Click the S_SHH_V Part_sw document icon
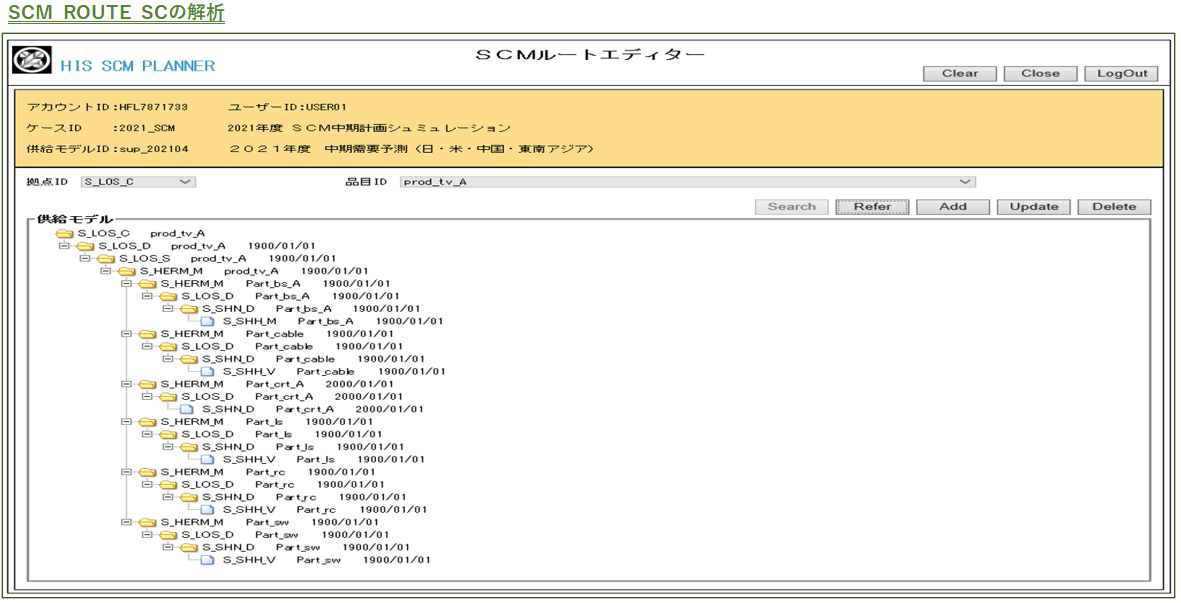 click(x=208, y=560)
